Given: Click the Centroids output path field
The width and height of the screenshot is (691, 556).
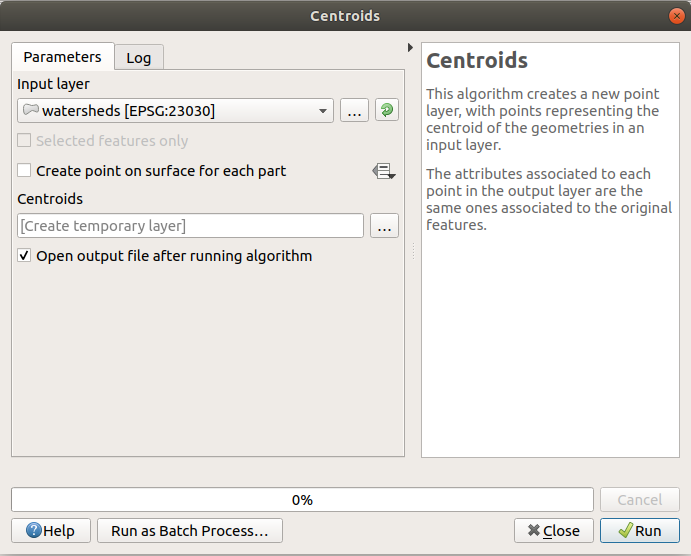Looking at the screenshot, I should pyautogui.click(x=190, y=226).
